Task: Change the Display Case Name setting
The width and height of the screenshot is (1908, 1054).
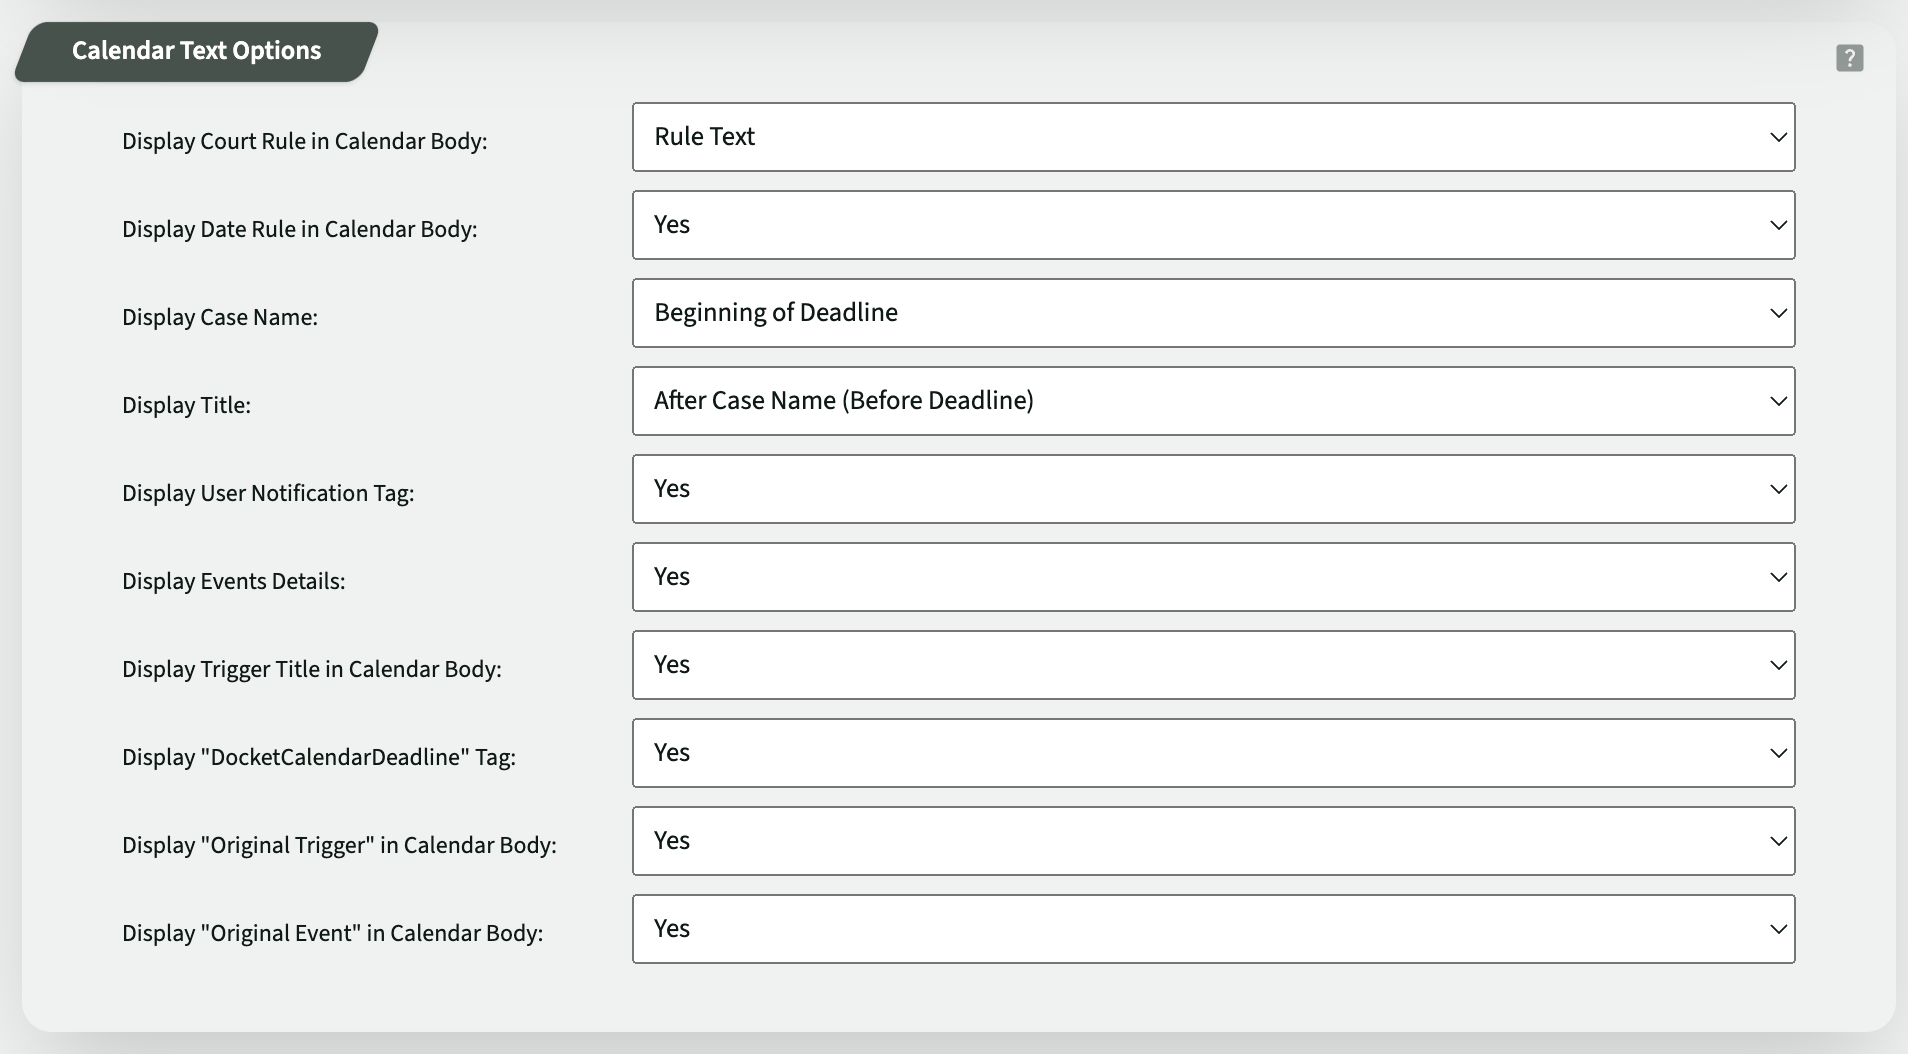Action: (1213, 312)
